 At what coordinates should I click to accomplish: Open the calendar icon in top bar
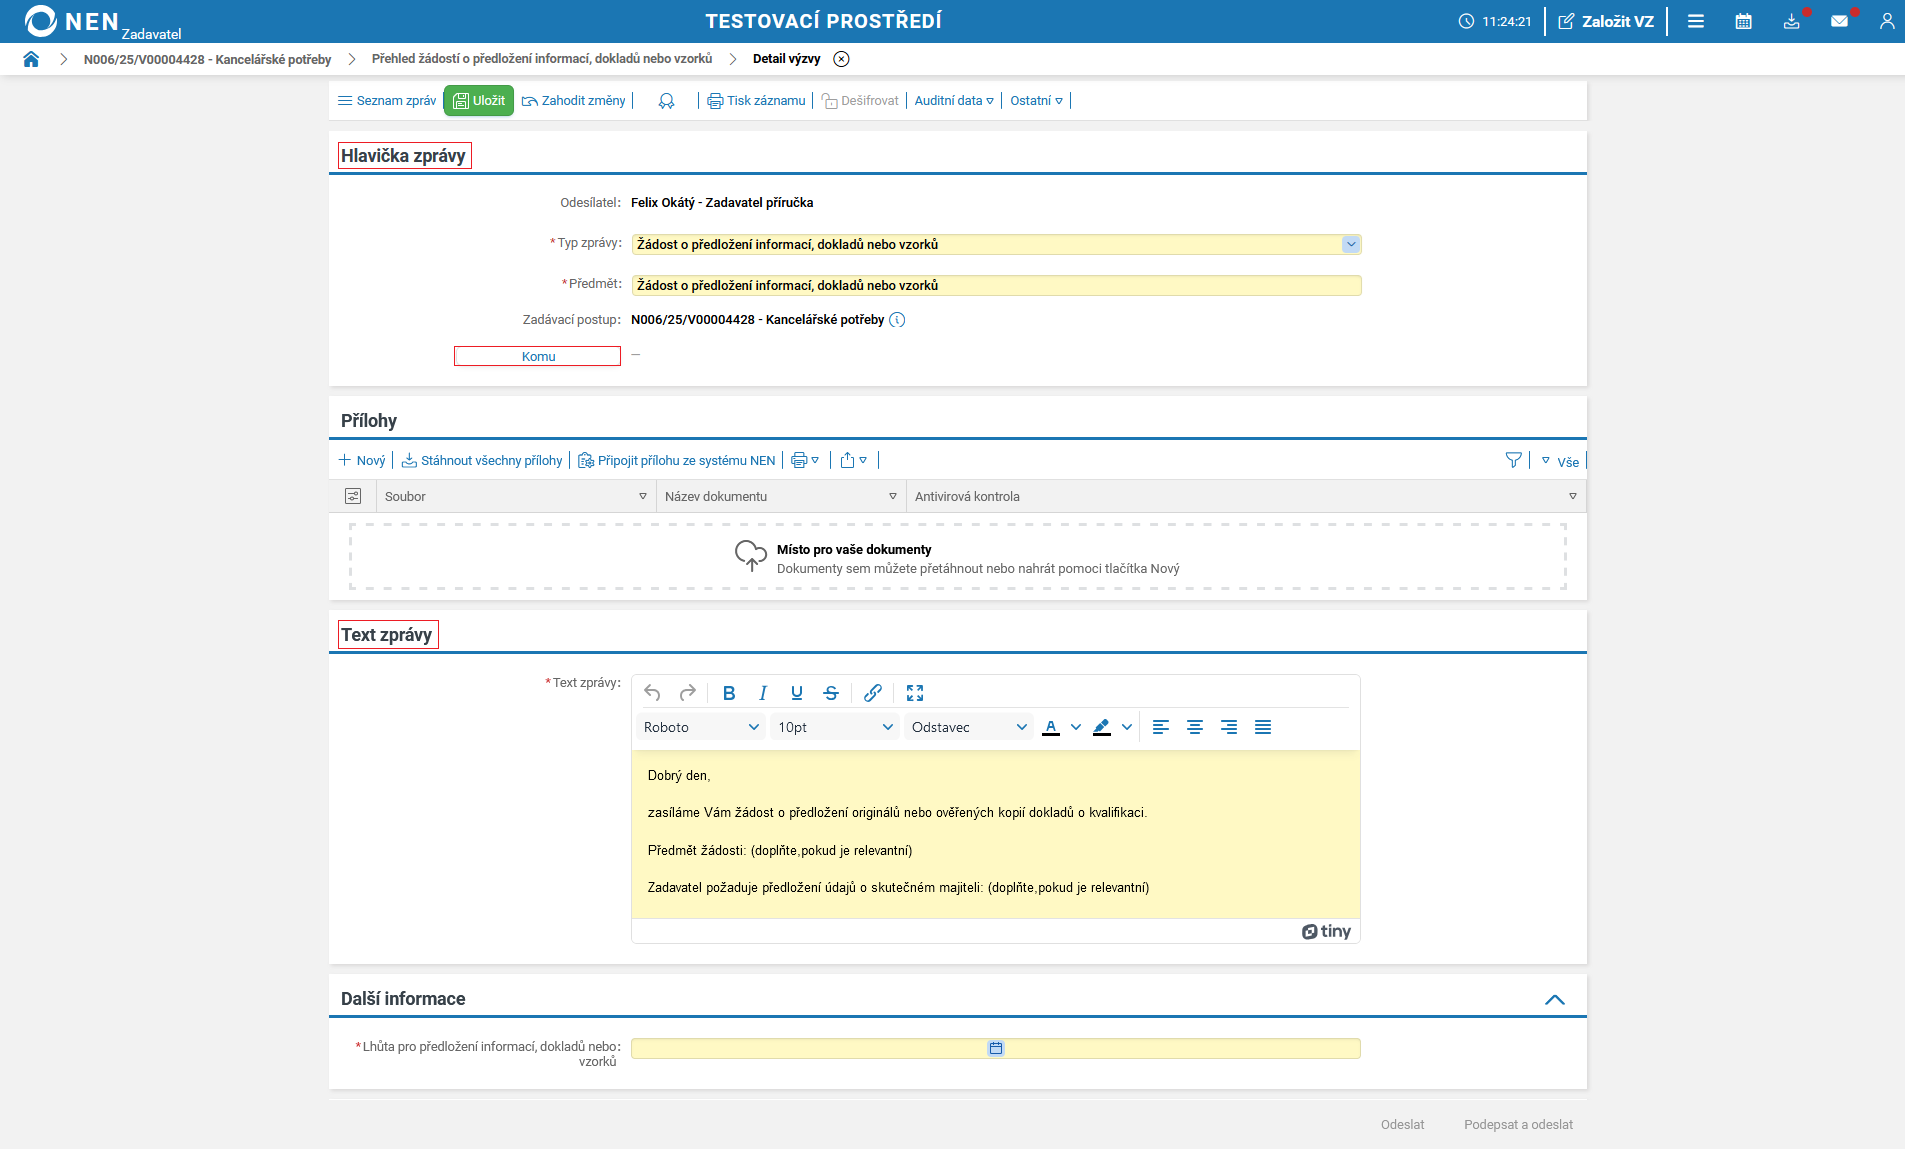click(x=1743, y=21)
